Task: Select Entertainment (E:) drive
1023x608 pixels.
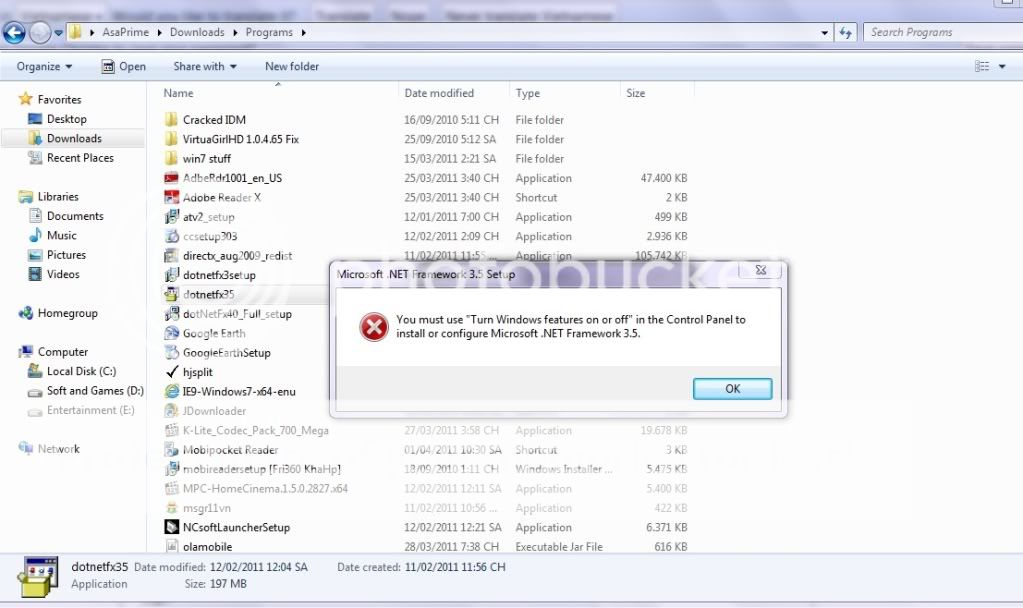Action: coord(90,410)
